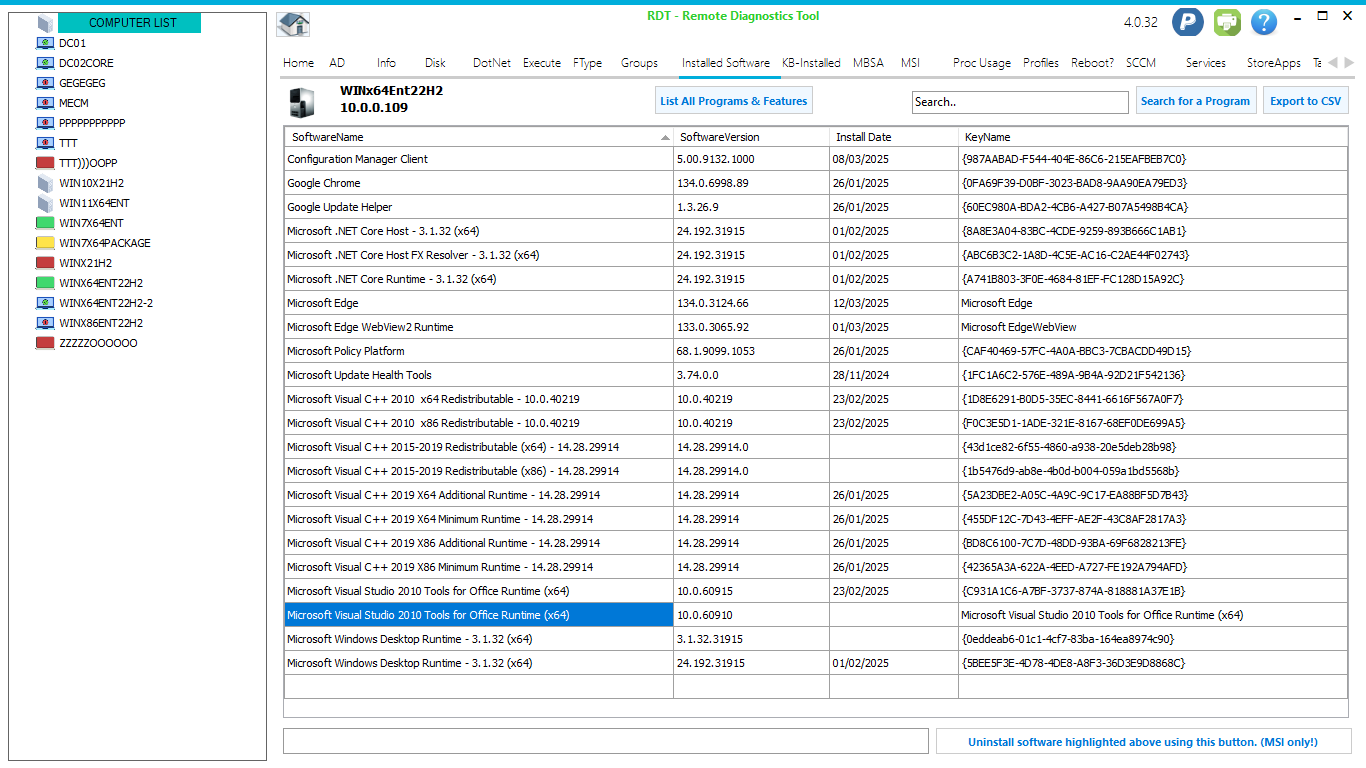Viewport: 1366px width, 768px height.
Task: Click the tower icon beside WIN11X64ENT
Action: click(45, 203)
